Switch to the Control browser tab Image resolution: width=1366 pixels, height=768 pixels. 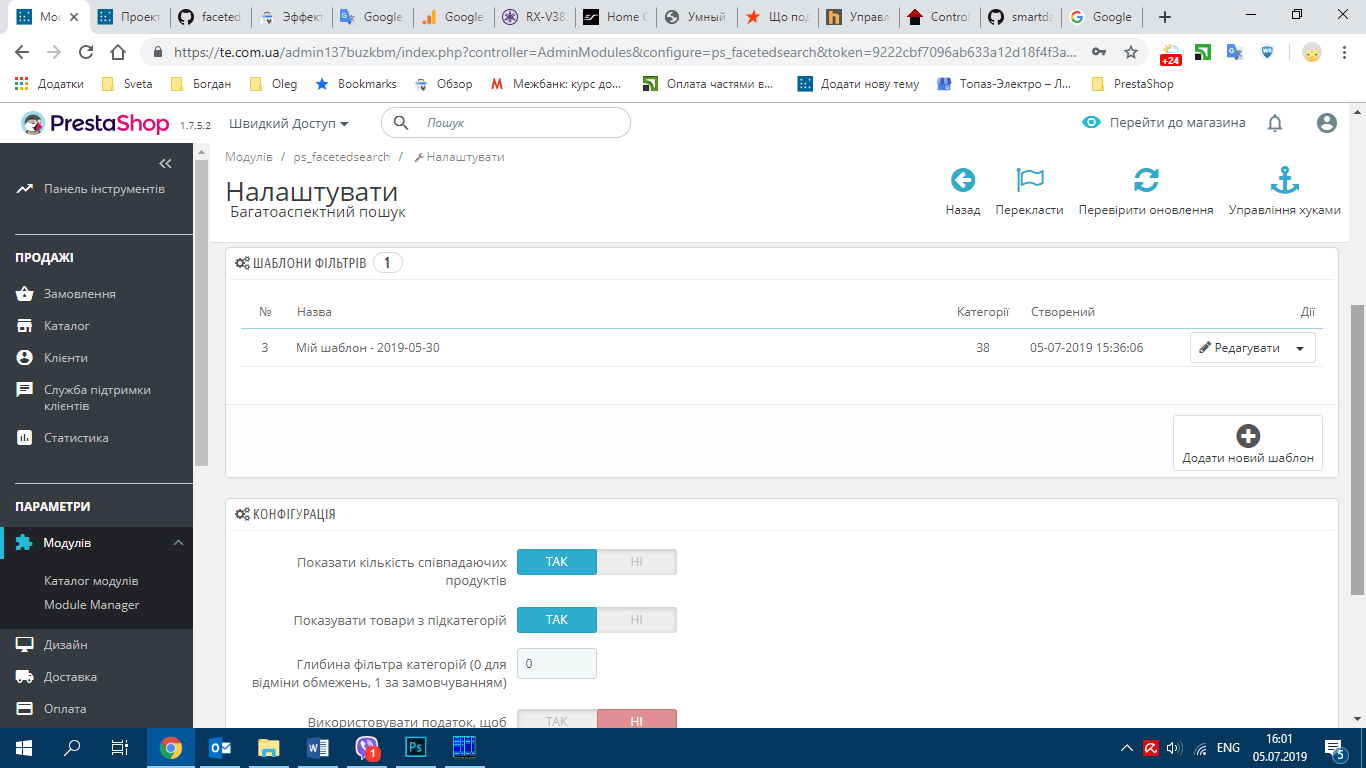(x=938, y=17)
